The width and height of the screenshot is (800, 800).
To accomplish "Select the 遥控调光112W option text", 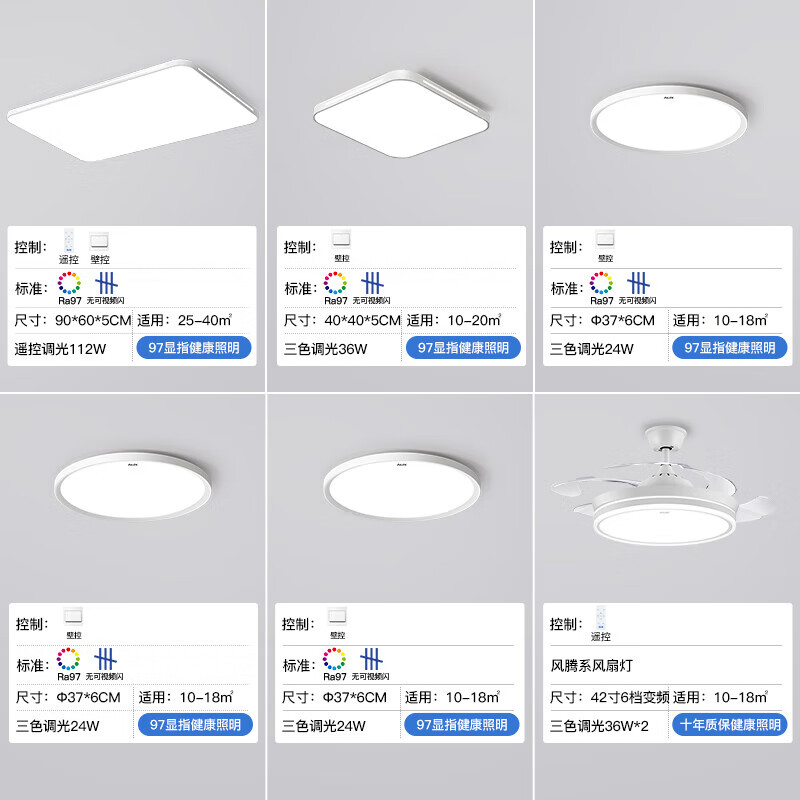I will pos(67,348).
